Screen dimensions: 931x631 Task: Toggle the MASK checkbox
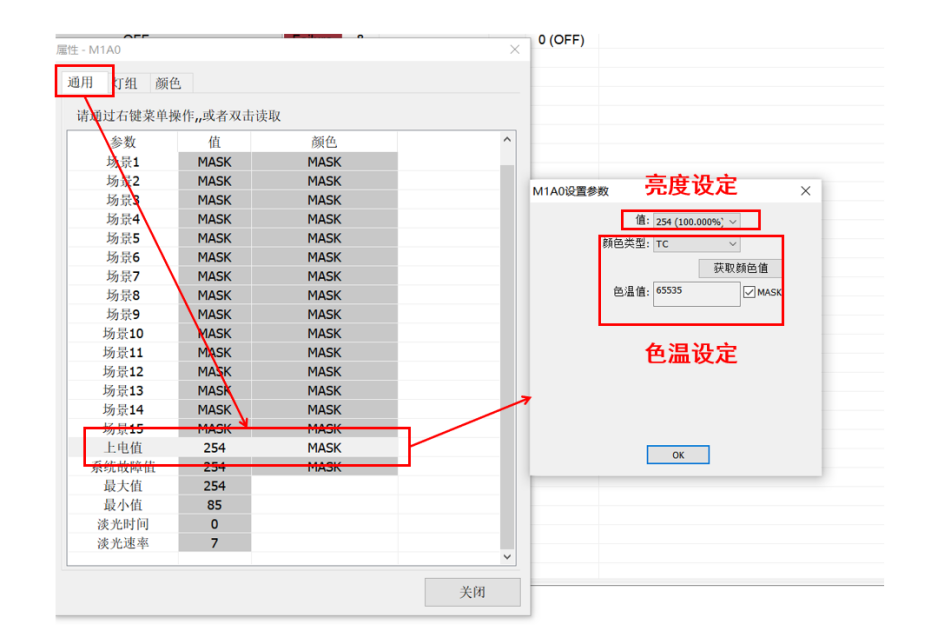coord(750,292)
